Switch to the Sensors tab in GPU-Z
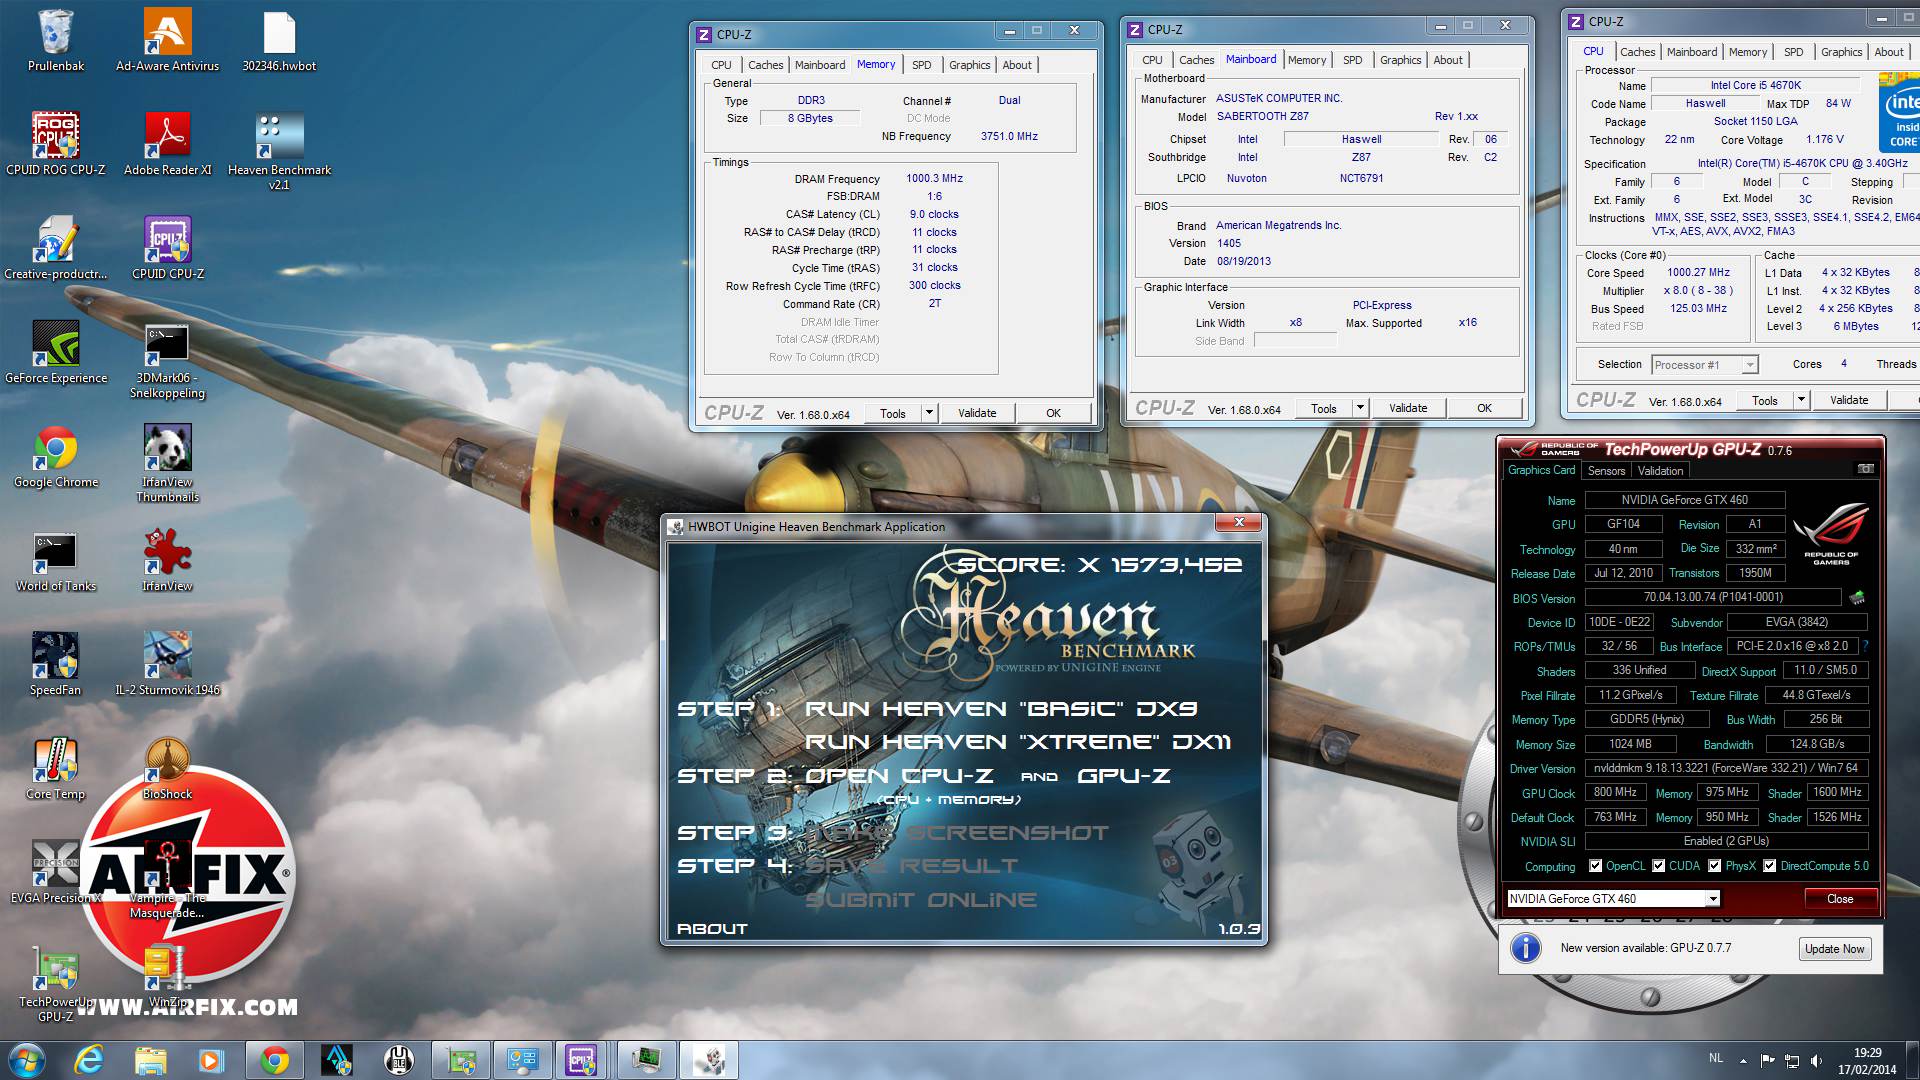Screen dimensions: 1920x1080 [x=1606, y=471]
